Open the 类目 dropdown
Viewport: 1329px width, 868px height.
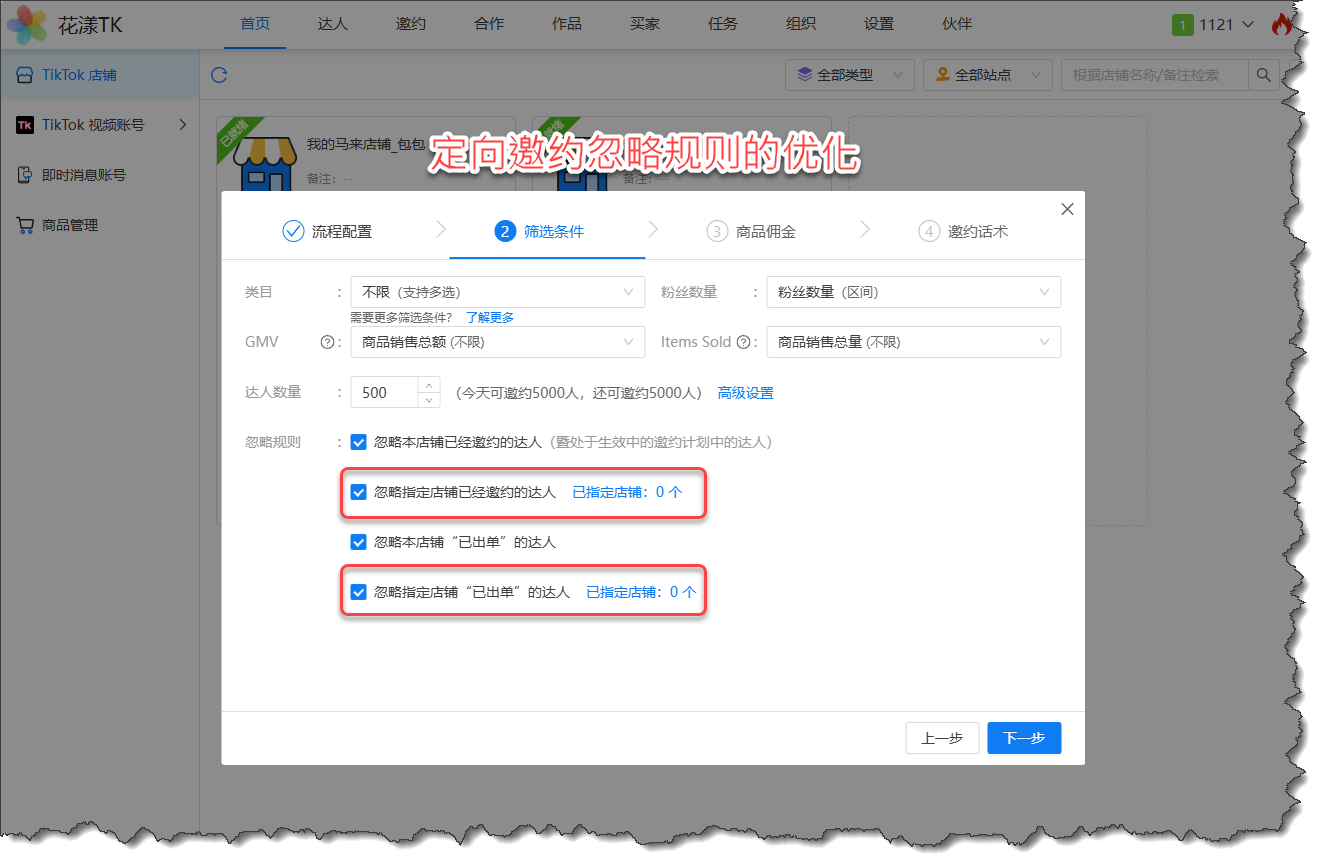coord(497,292)
